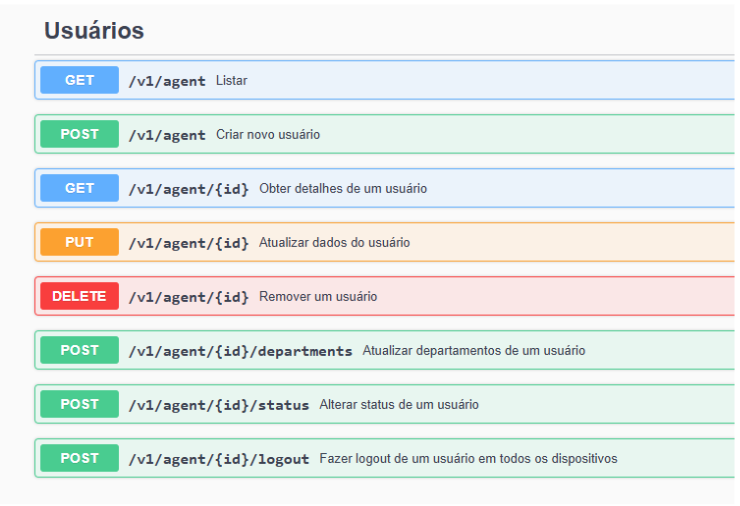
Task: Click GET badge for Obter detalhes endpoint
Action: pos(79,188)
